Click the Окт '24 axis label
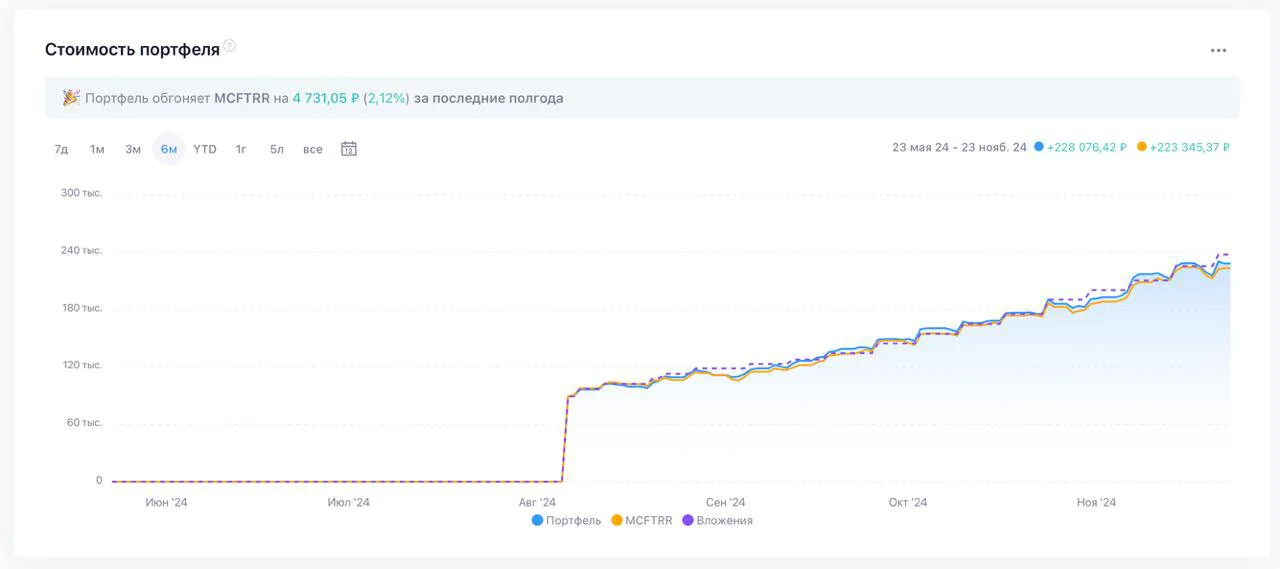 click(908, 502)
